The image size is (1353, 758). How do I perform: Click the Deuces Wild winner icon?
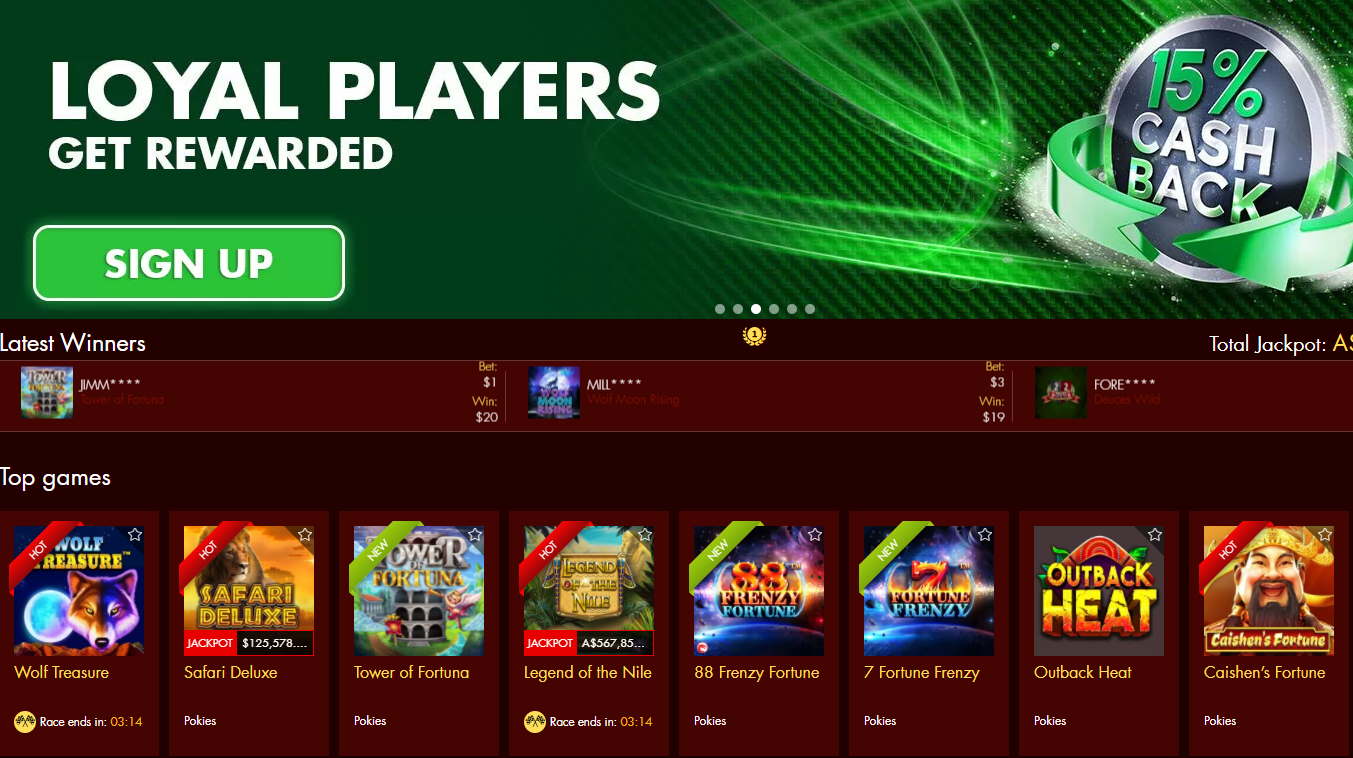[1061, 392]
